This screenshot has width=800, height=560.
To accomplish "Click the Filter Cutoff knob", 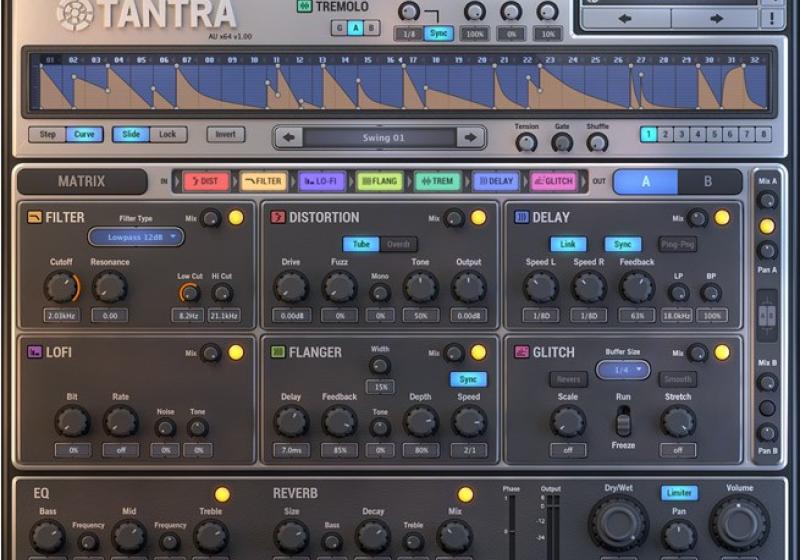I will pyautogui.click(x=62, y=287).
